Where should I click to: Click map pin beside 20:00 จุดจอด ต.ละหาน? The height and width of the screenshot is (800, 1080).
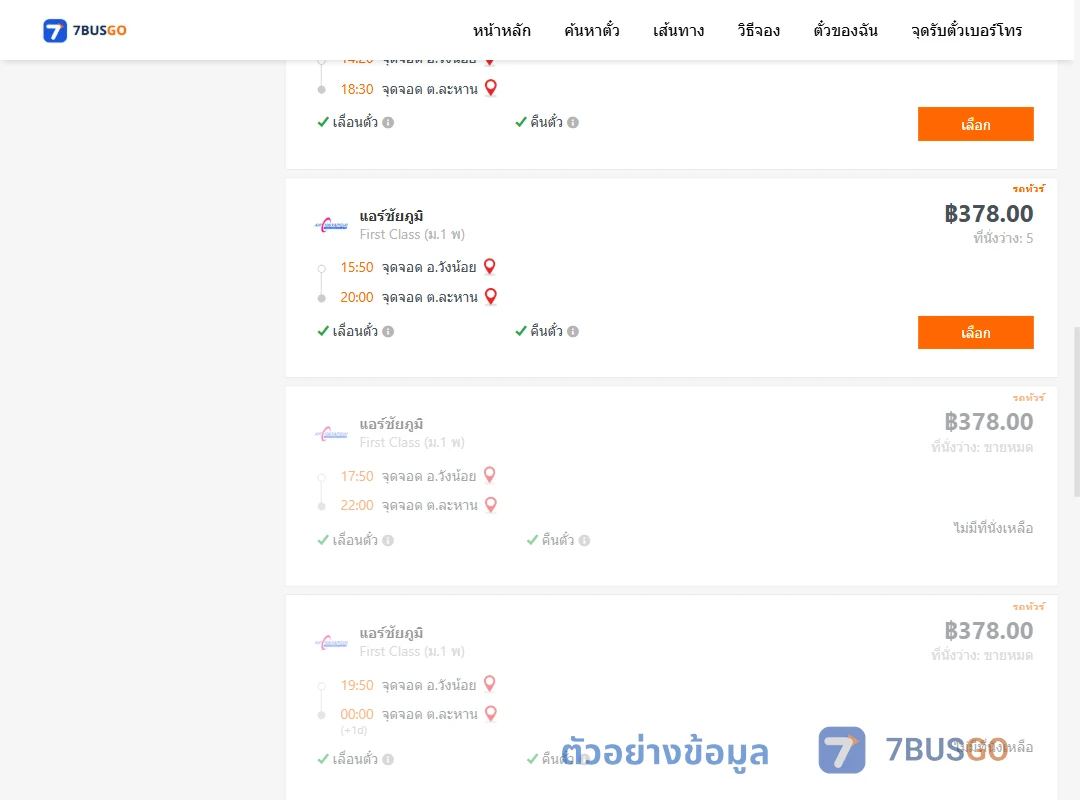click(x=490, y=296)
